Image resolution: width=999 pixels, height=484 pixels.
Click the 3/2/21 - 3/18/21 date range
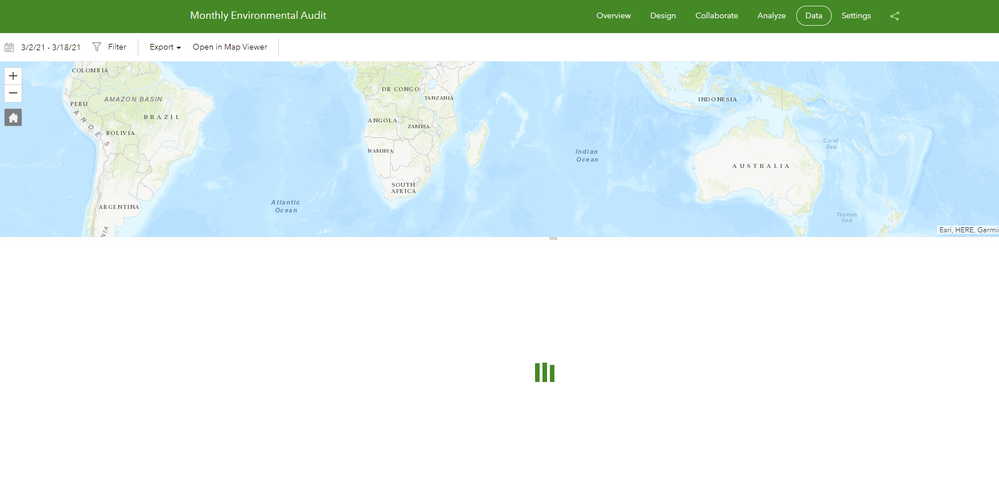click(51, 48)
